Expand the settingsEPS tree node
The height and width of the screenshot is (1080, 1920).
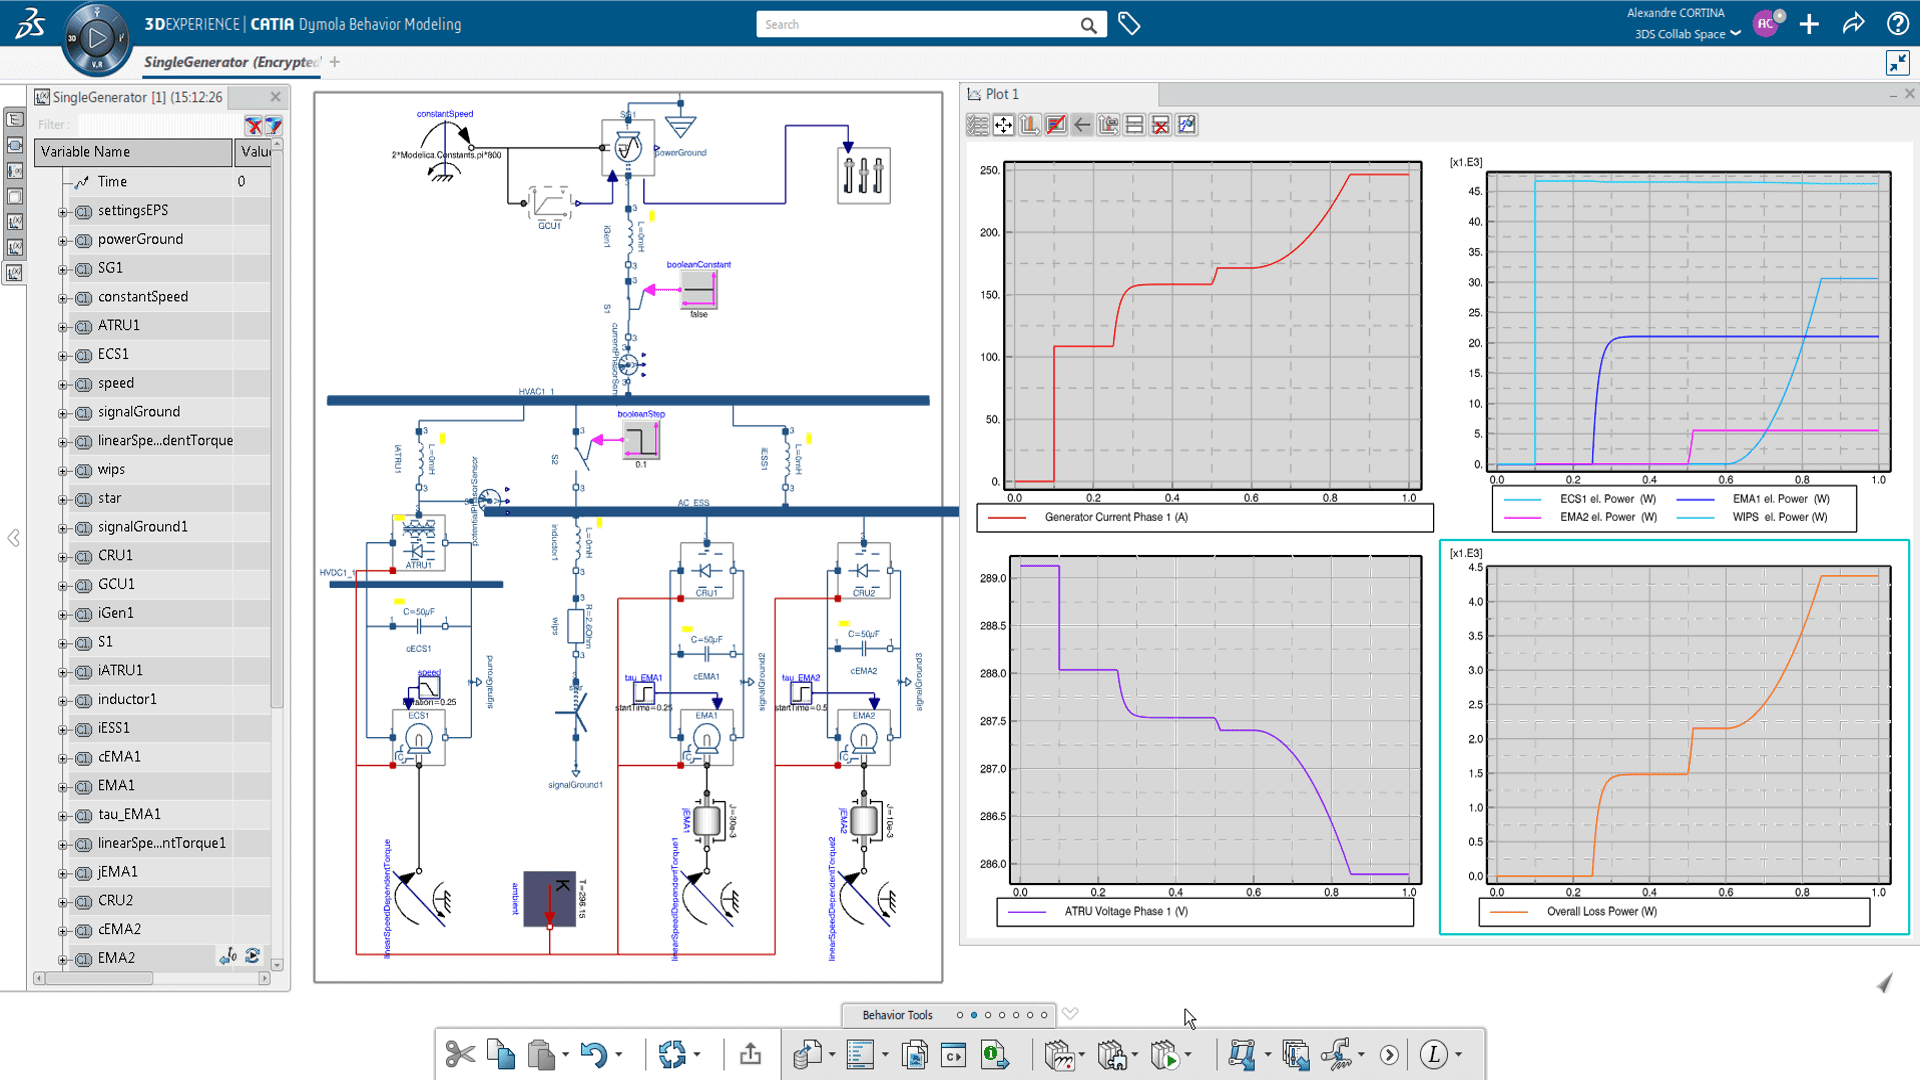click(62, 211)
